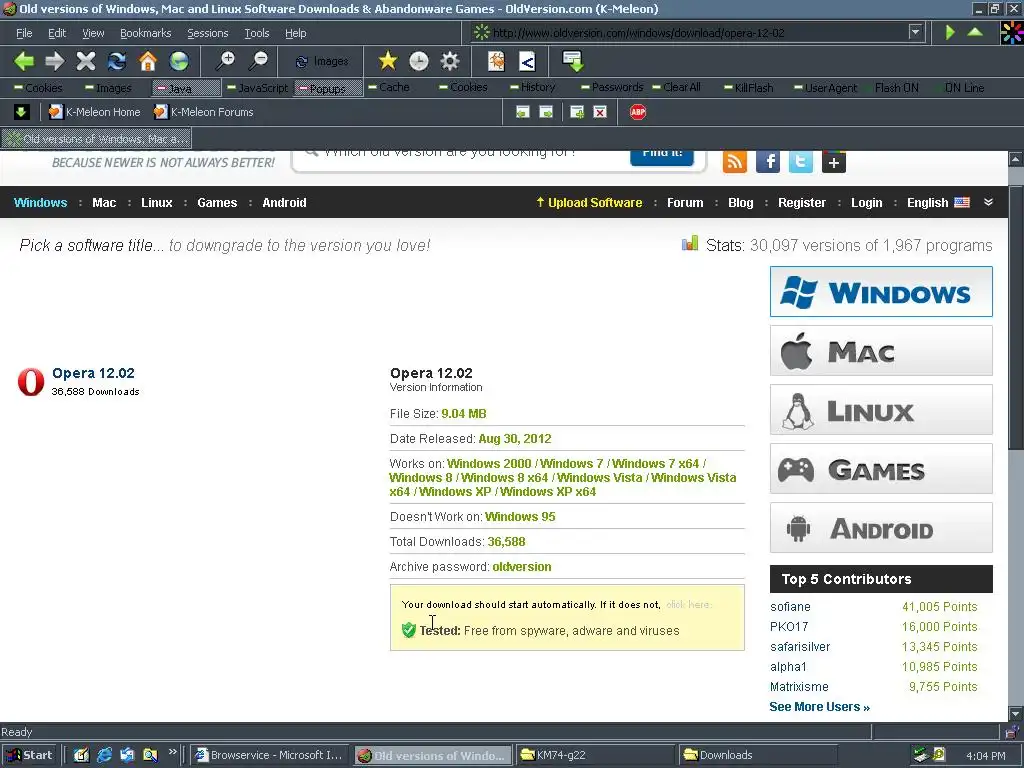Image resolution: width=1024 pixels, height=768 pixels.
Task: Reload the page with refresh icon
Action: pyautogui.click(x=117, y=61)
